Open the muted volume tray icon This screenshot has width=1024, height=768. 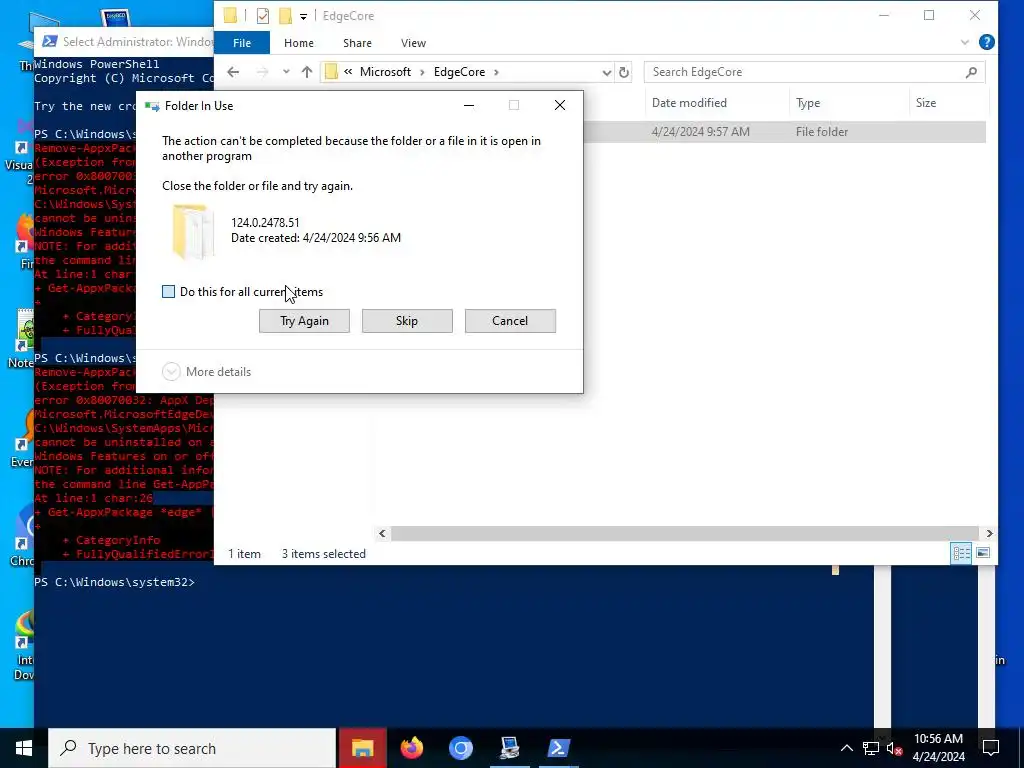(894, 748)
